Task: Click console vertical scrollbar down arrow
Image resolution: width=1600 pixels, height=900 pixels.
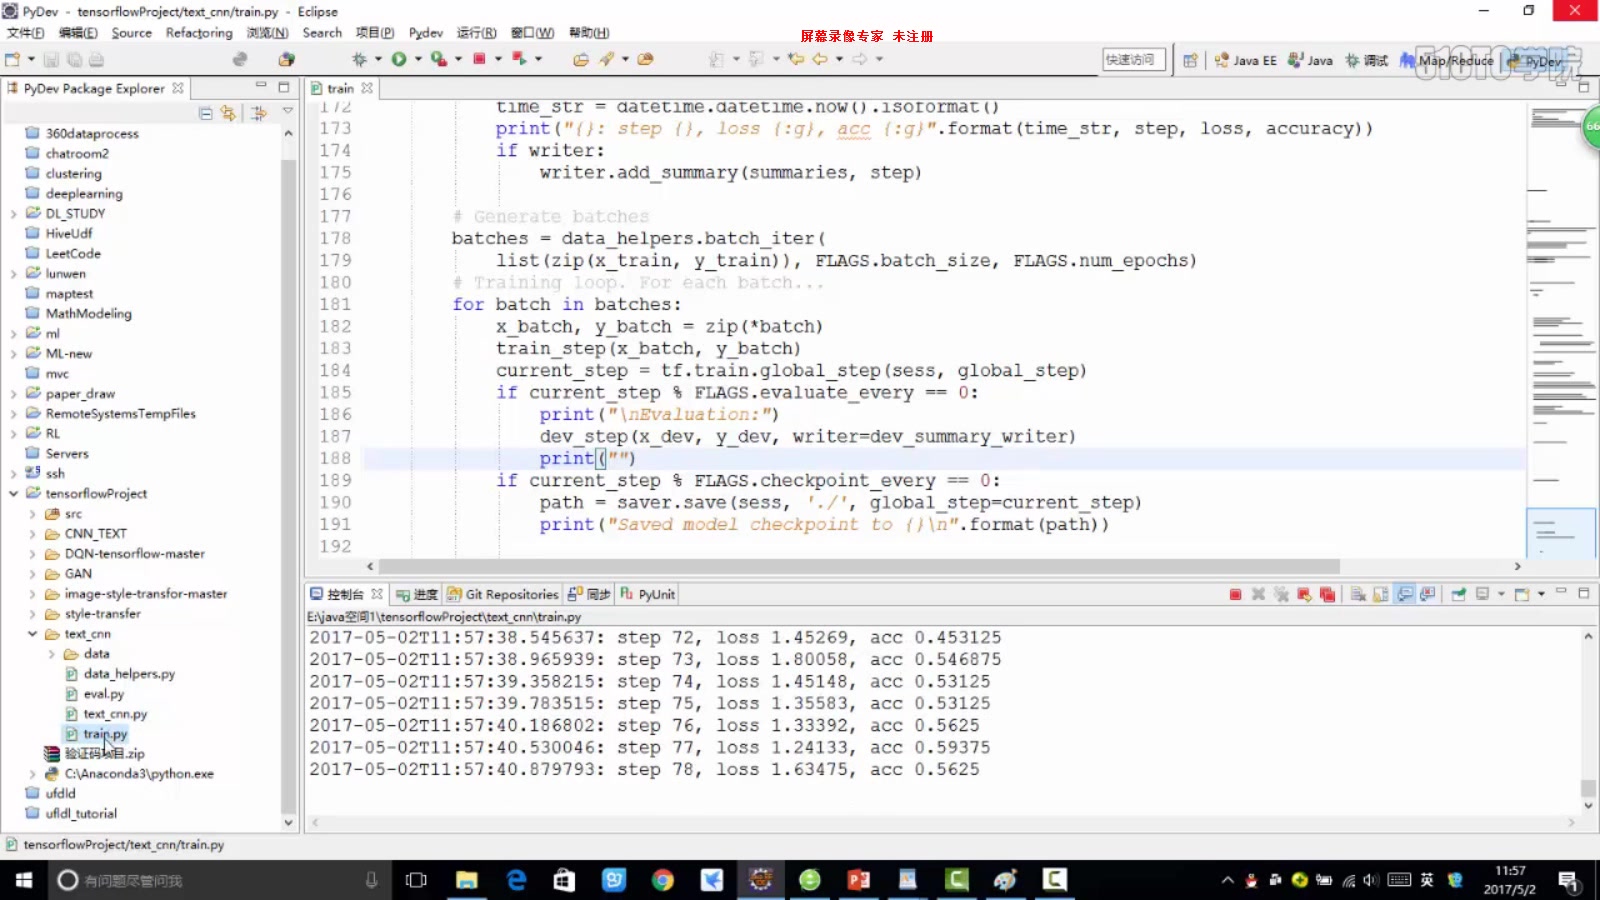Action: (1588, 805)
